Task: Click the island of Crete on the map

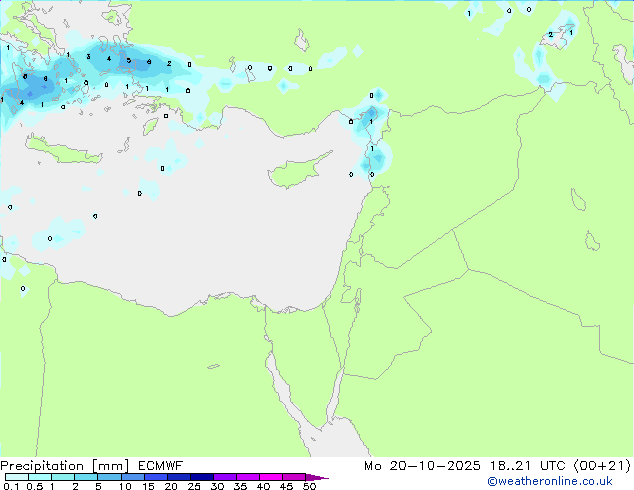Action: tap(64, 150)
